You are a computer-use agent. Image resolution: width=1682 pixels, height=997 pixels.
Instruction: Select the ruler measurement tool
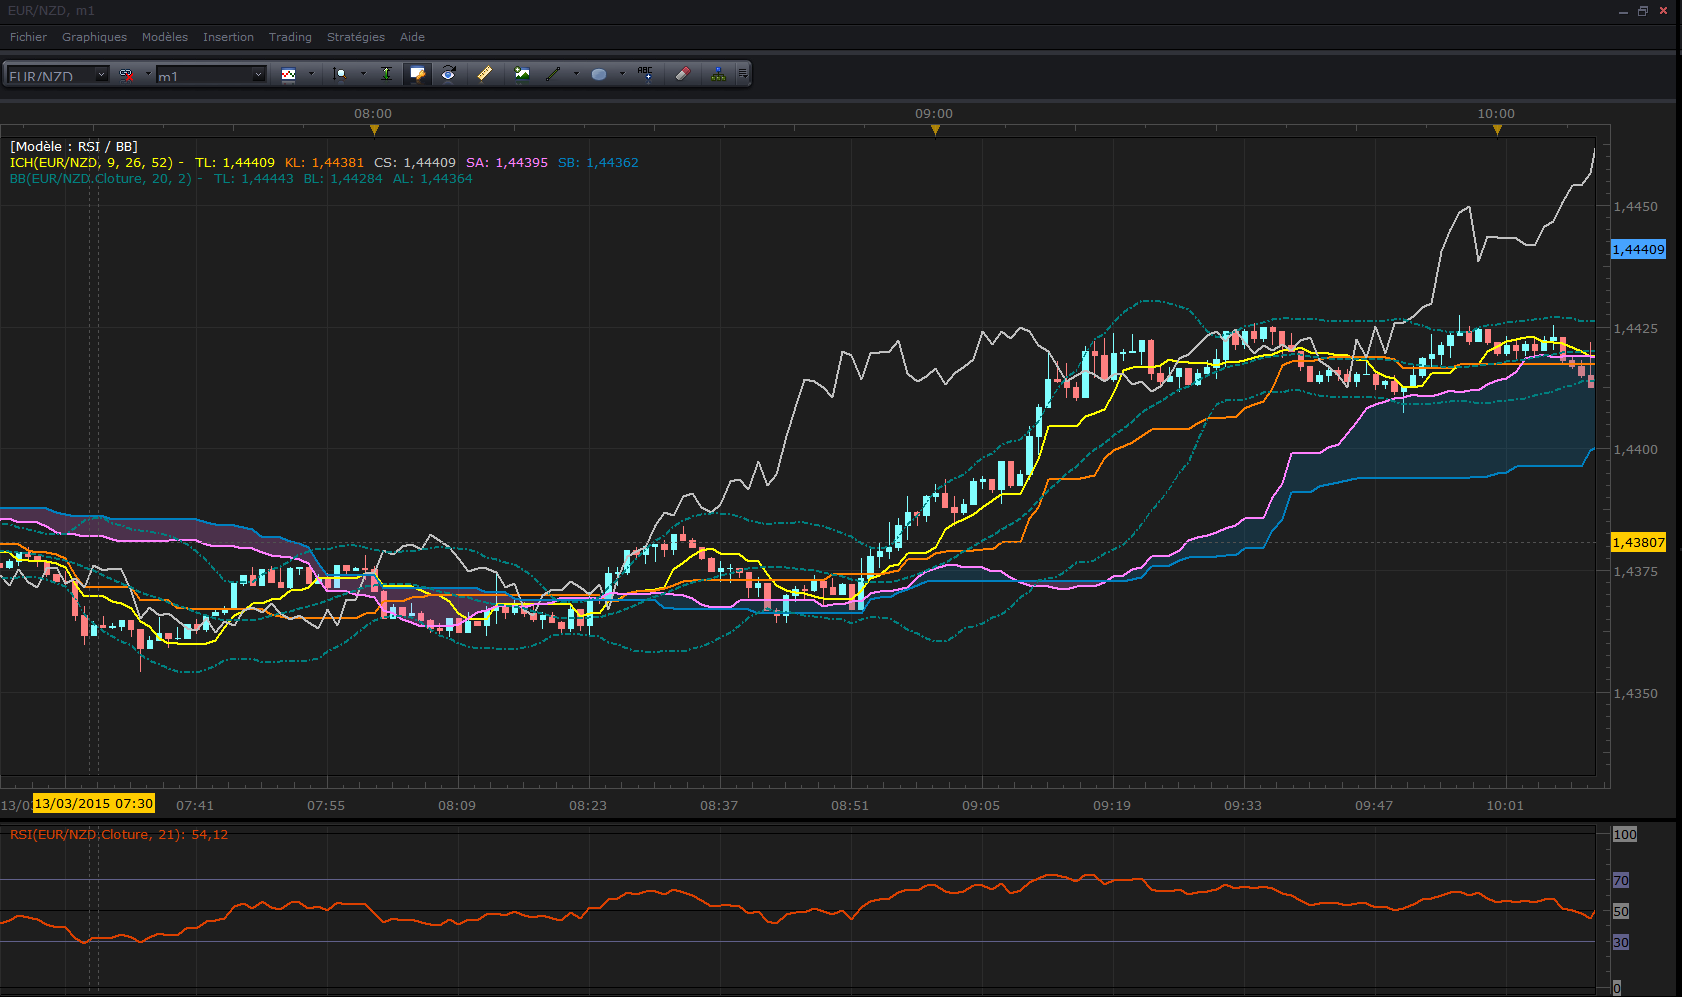[485, 74]
